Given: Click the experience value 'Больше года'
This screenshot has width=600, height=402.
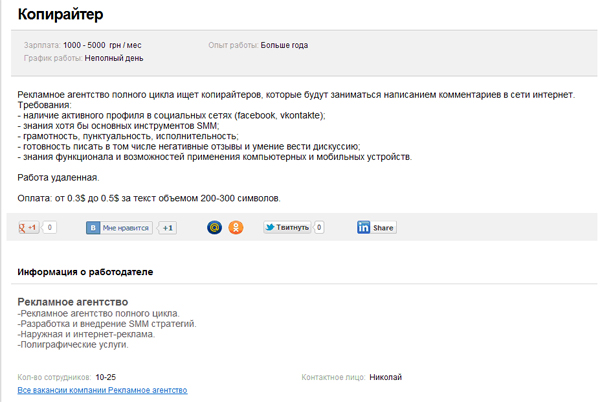Looking at the screenshot, I should pyautogui.click(x=284, y=45).
